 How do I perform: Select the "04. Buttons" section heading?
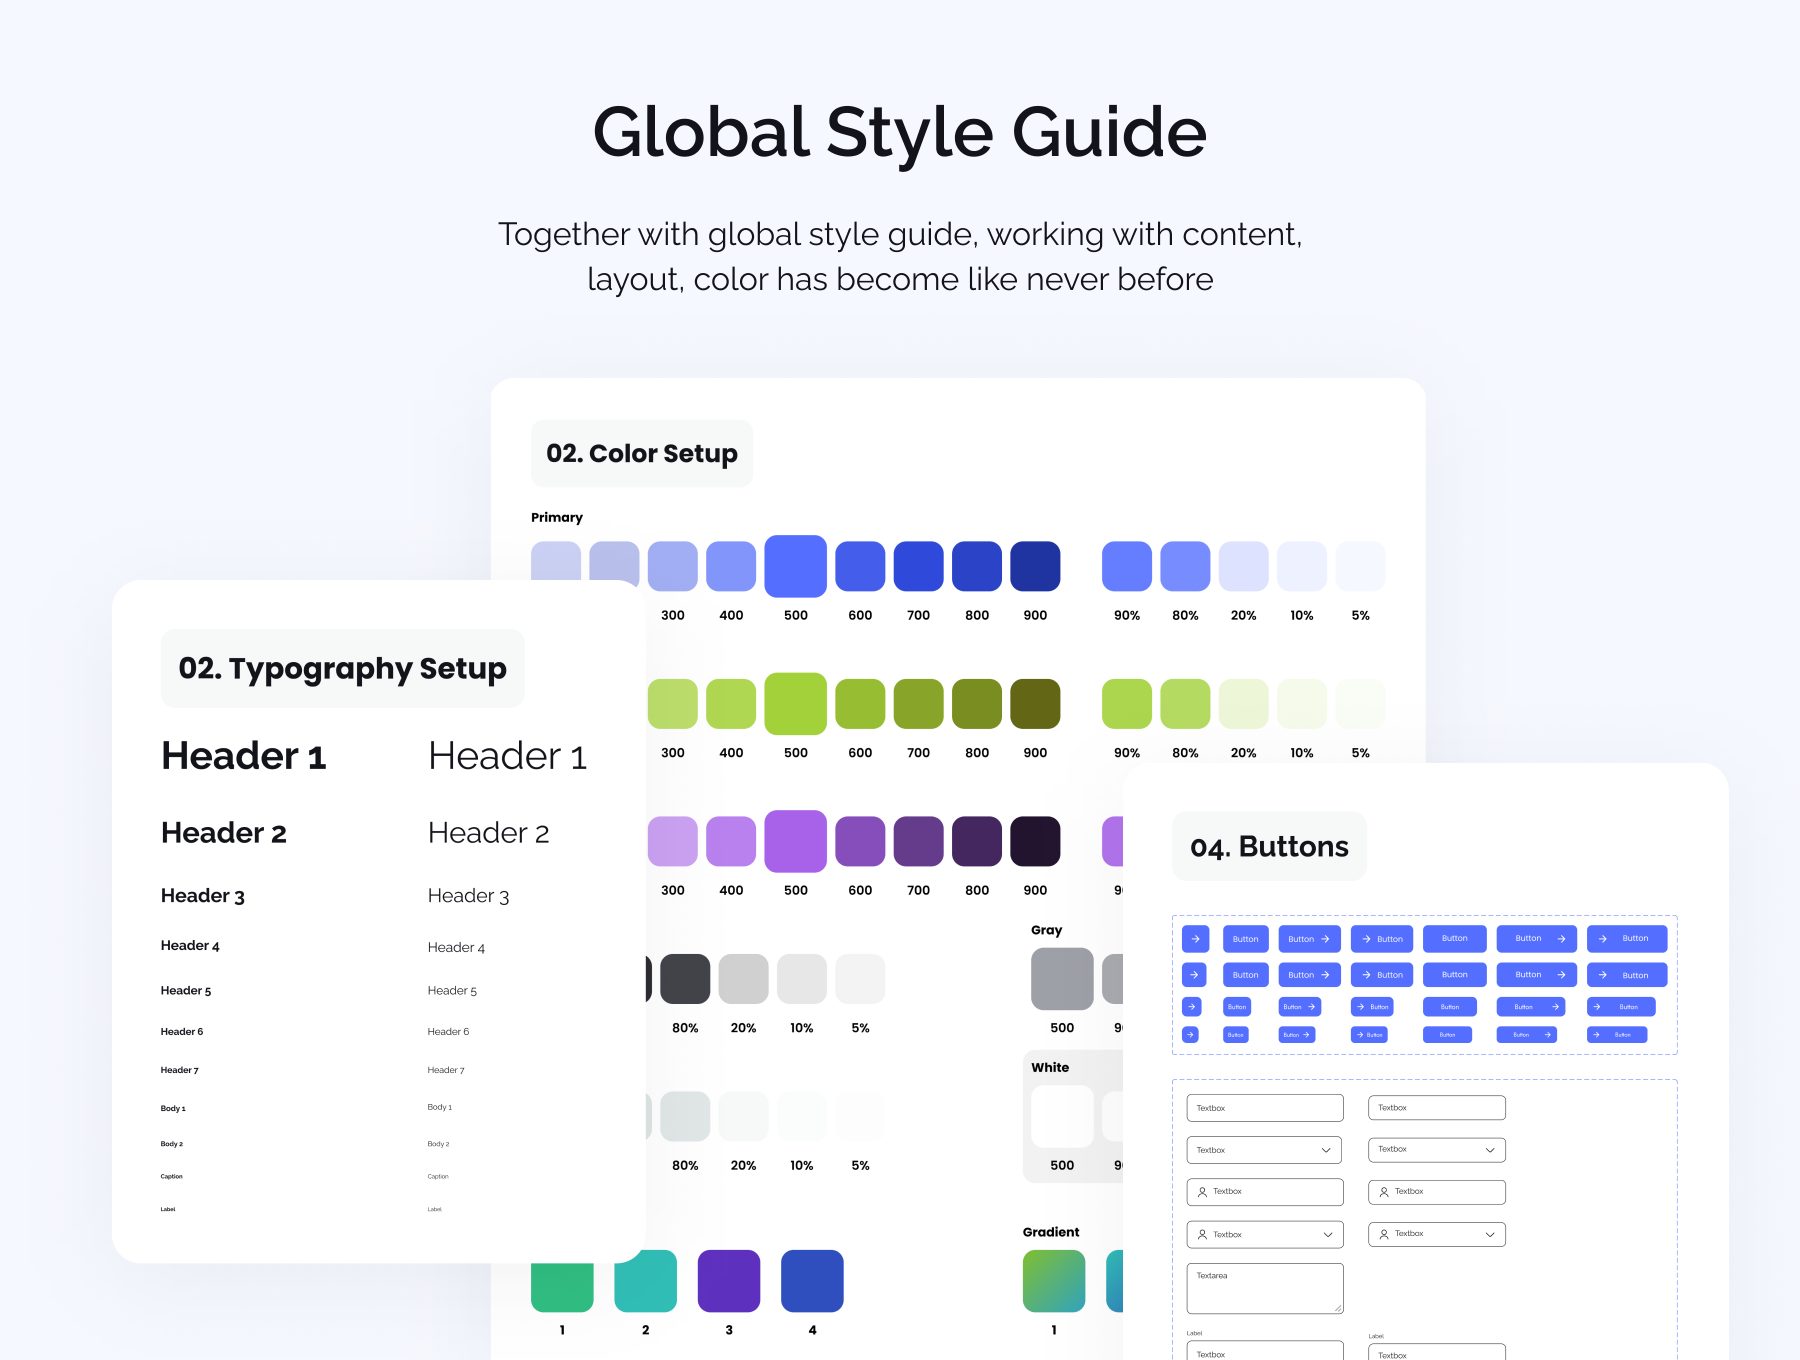click(1269, 847)
